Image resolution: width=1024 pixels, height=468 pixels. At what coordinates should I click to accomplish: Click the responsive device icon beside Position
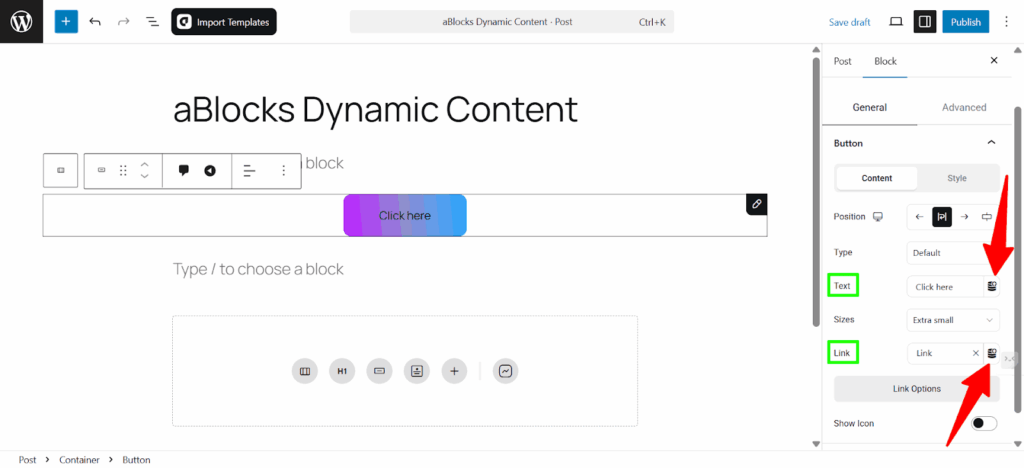coord(878,217)
